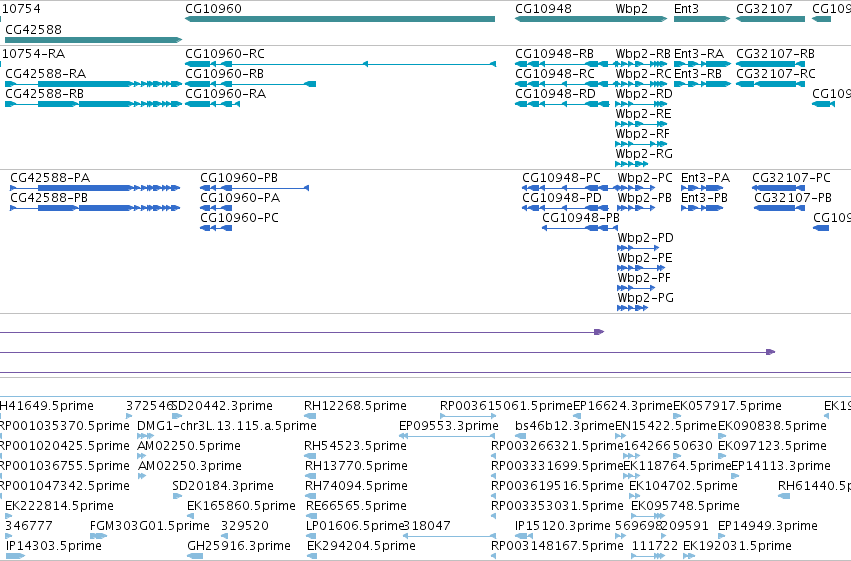This screenshot has height=561, width=851.
Task: Select EST RH12268.5prime
Action: pyautogui.click(x=355, y=406)
